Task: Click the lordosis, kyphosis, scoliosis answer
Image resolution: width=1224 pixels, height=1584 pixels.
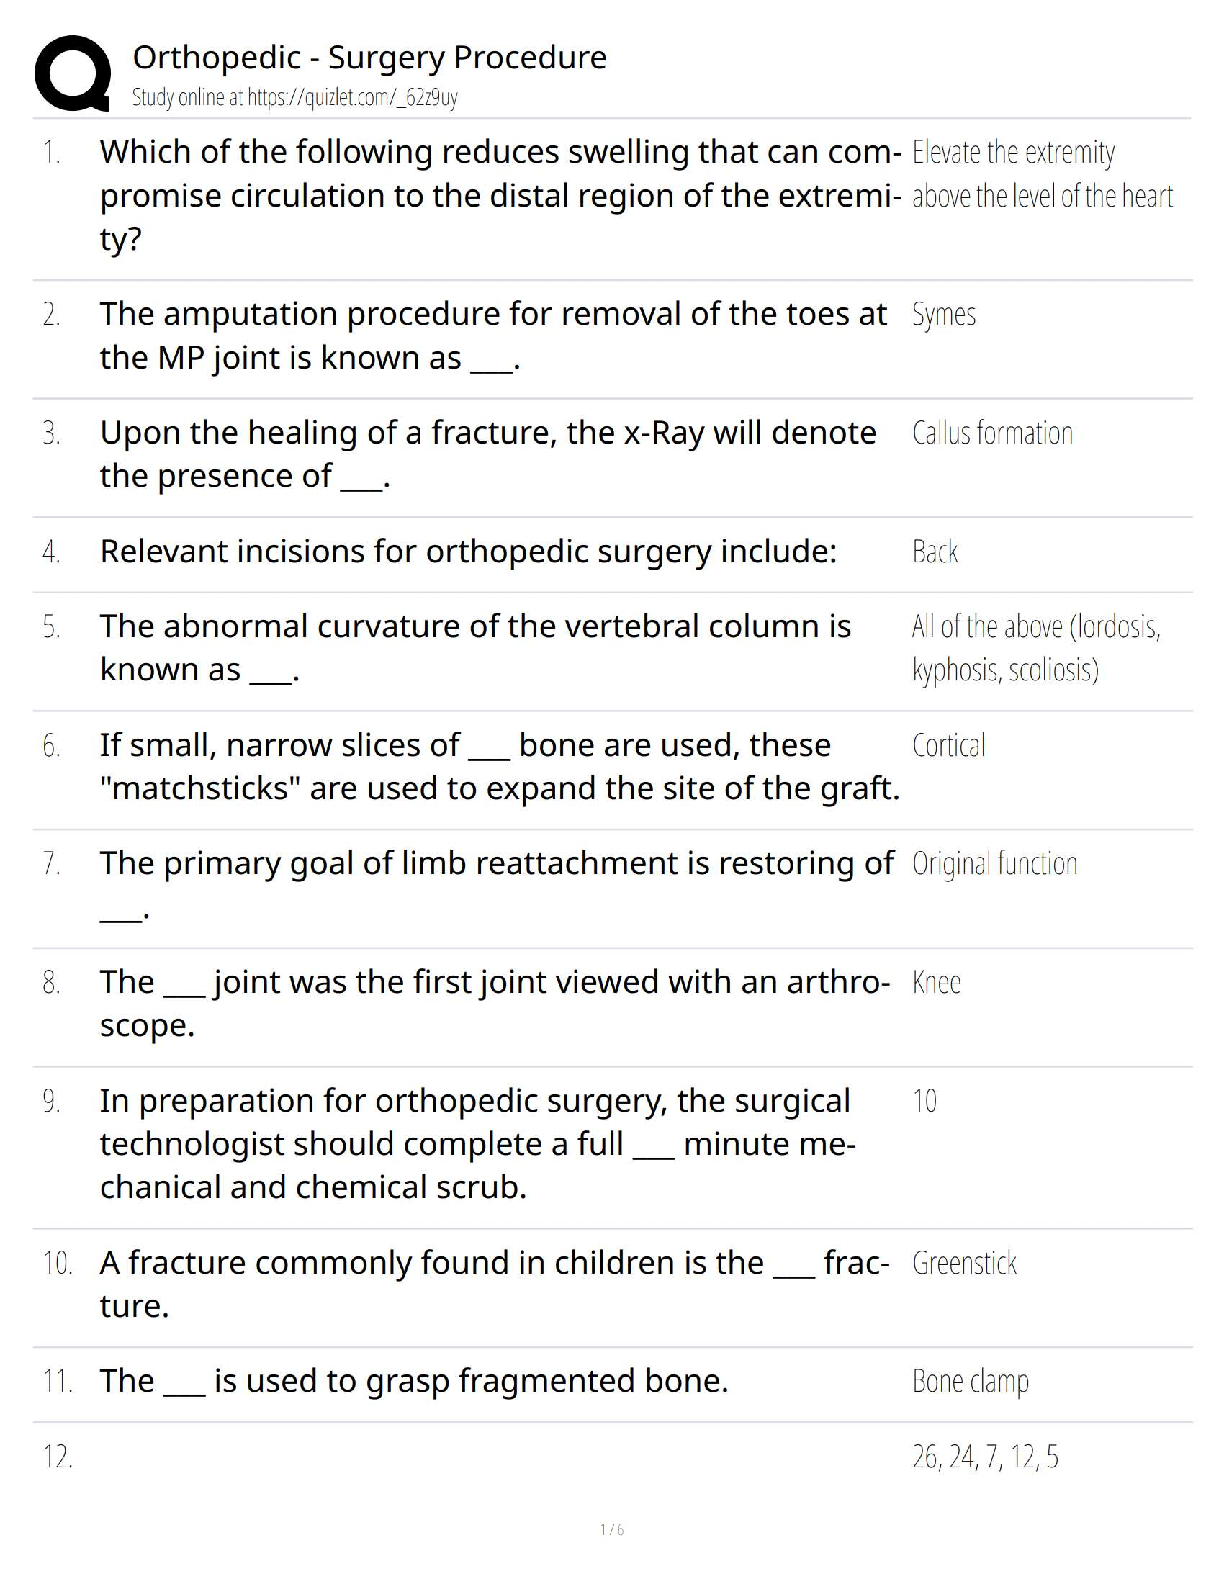Action: pos(1035,648)
